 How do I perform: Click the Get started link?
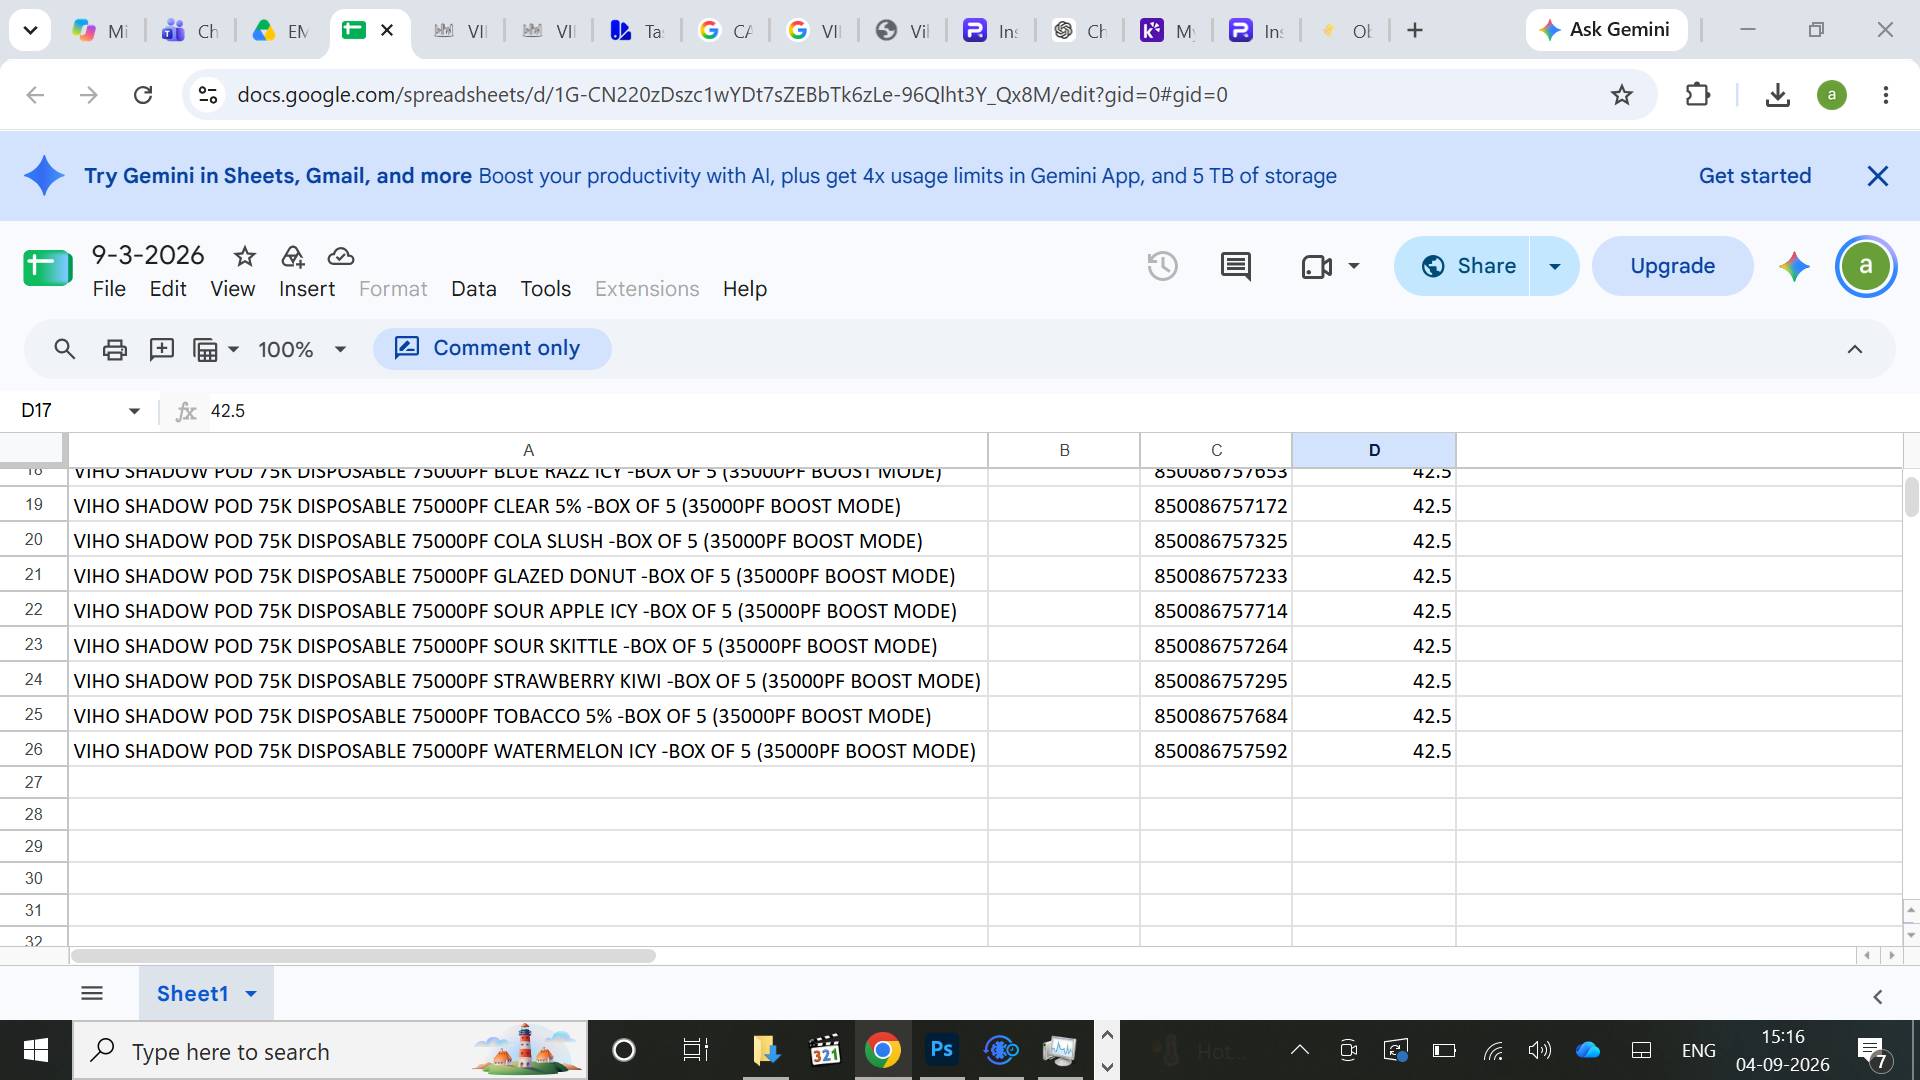(x=1755, y=176)
